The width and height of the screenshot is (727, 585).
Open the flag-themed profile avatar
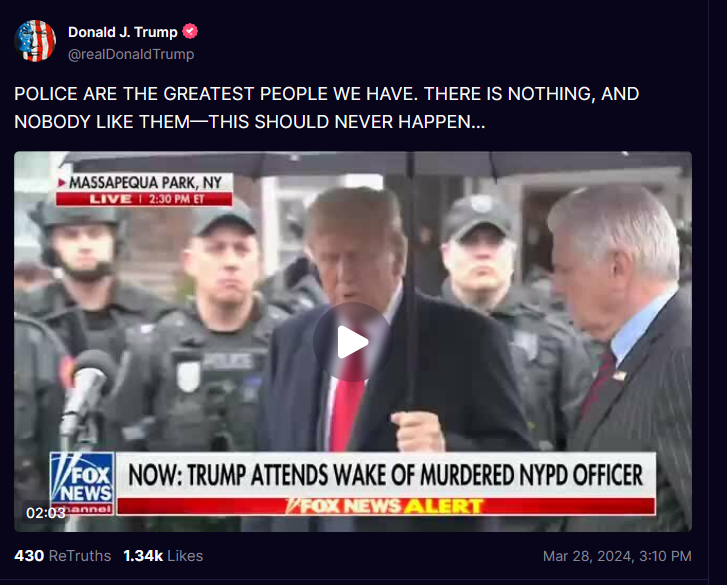pyautogui.click(x=35, y=41)
